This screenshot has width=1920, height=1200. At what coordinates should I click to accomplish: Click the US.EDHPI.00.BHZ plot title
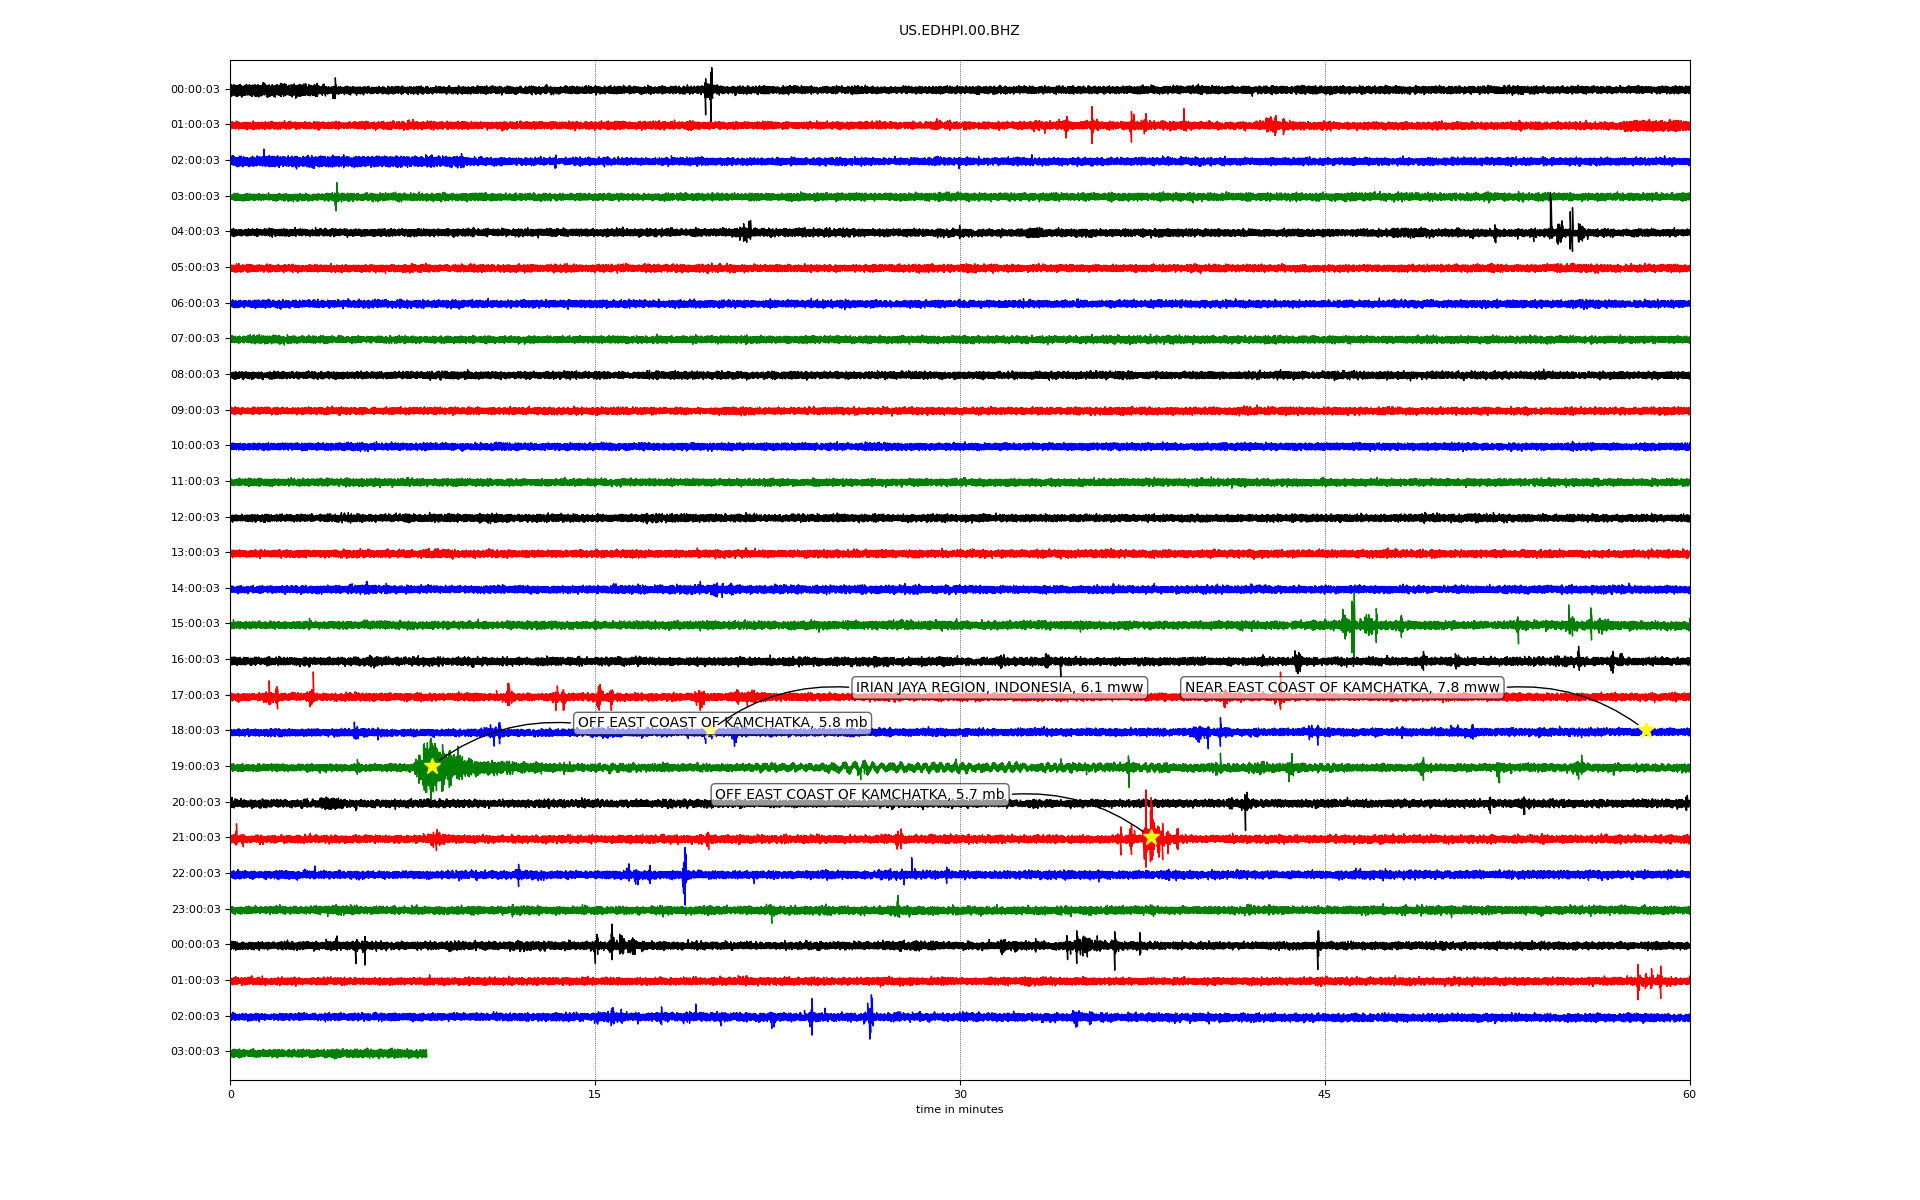[x=959, y=31]
